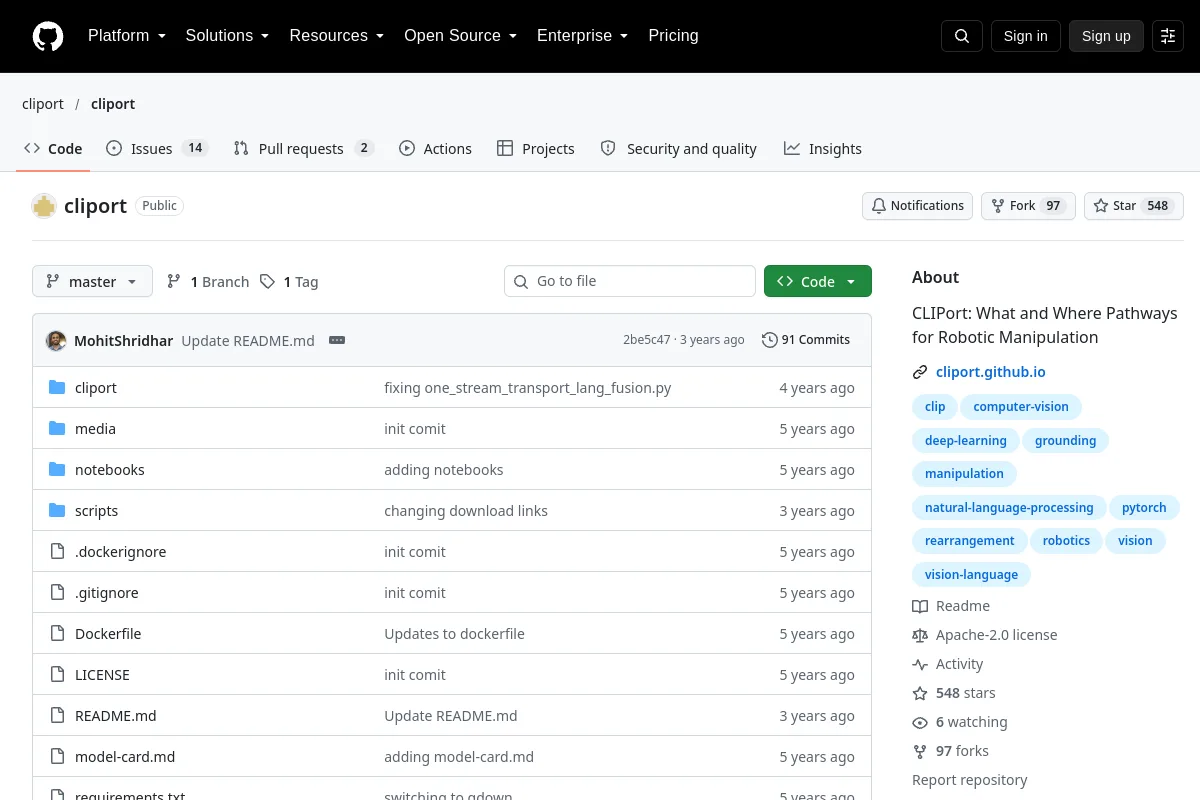
Task: Click star icon next to 548 stars
Action: [920, 693]
